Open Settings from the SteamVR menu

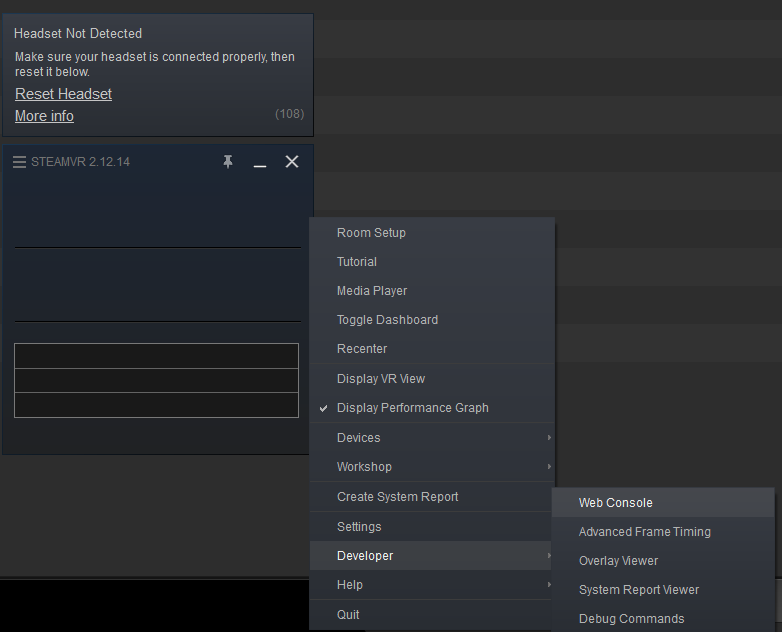coord(432,526)
